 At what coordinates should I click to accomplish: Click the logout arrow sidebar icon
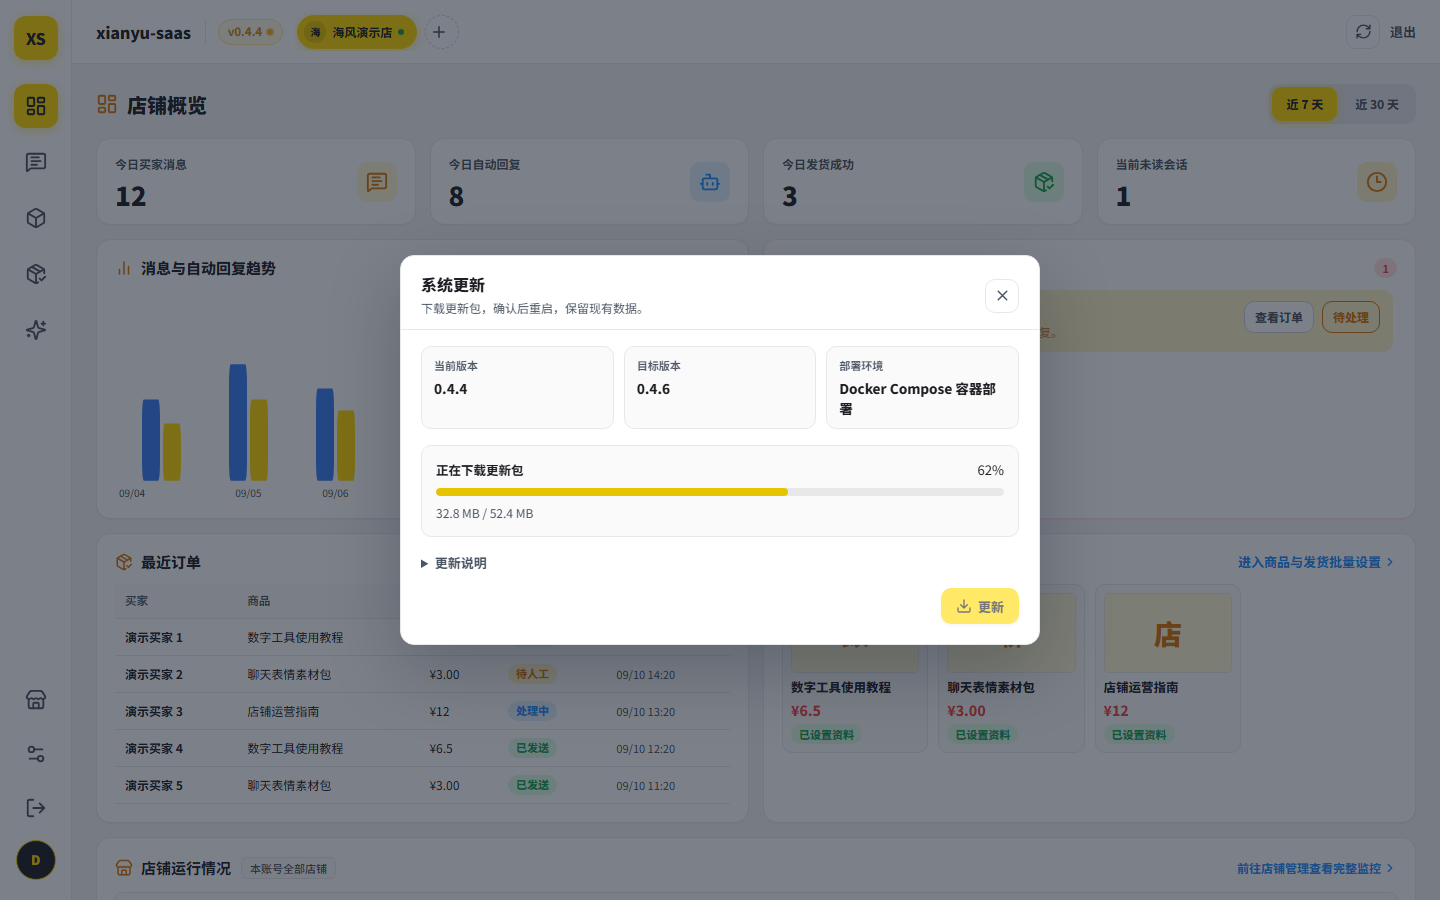[x=36, y=808]
